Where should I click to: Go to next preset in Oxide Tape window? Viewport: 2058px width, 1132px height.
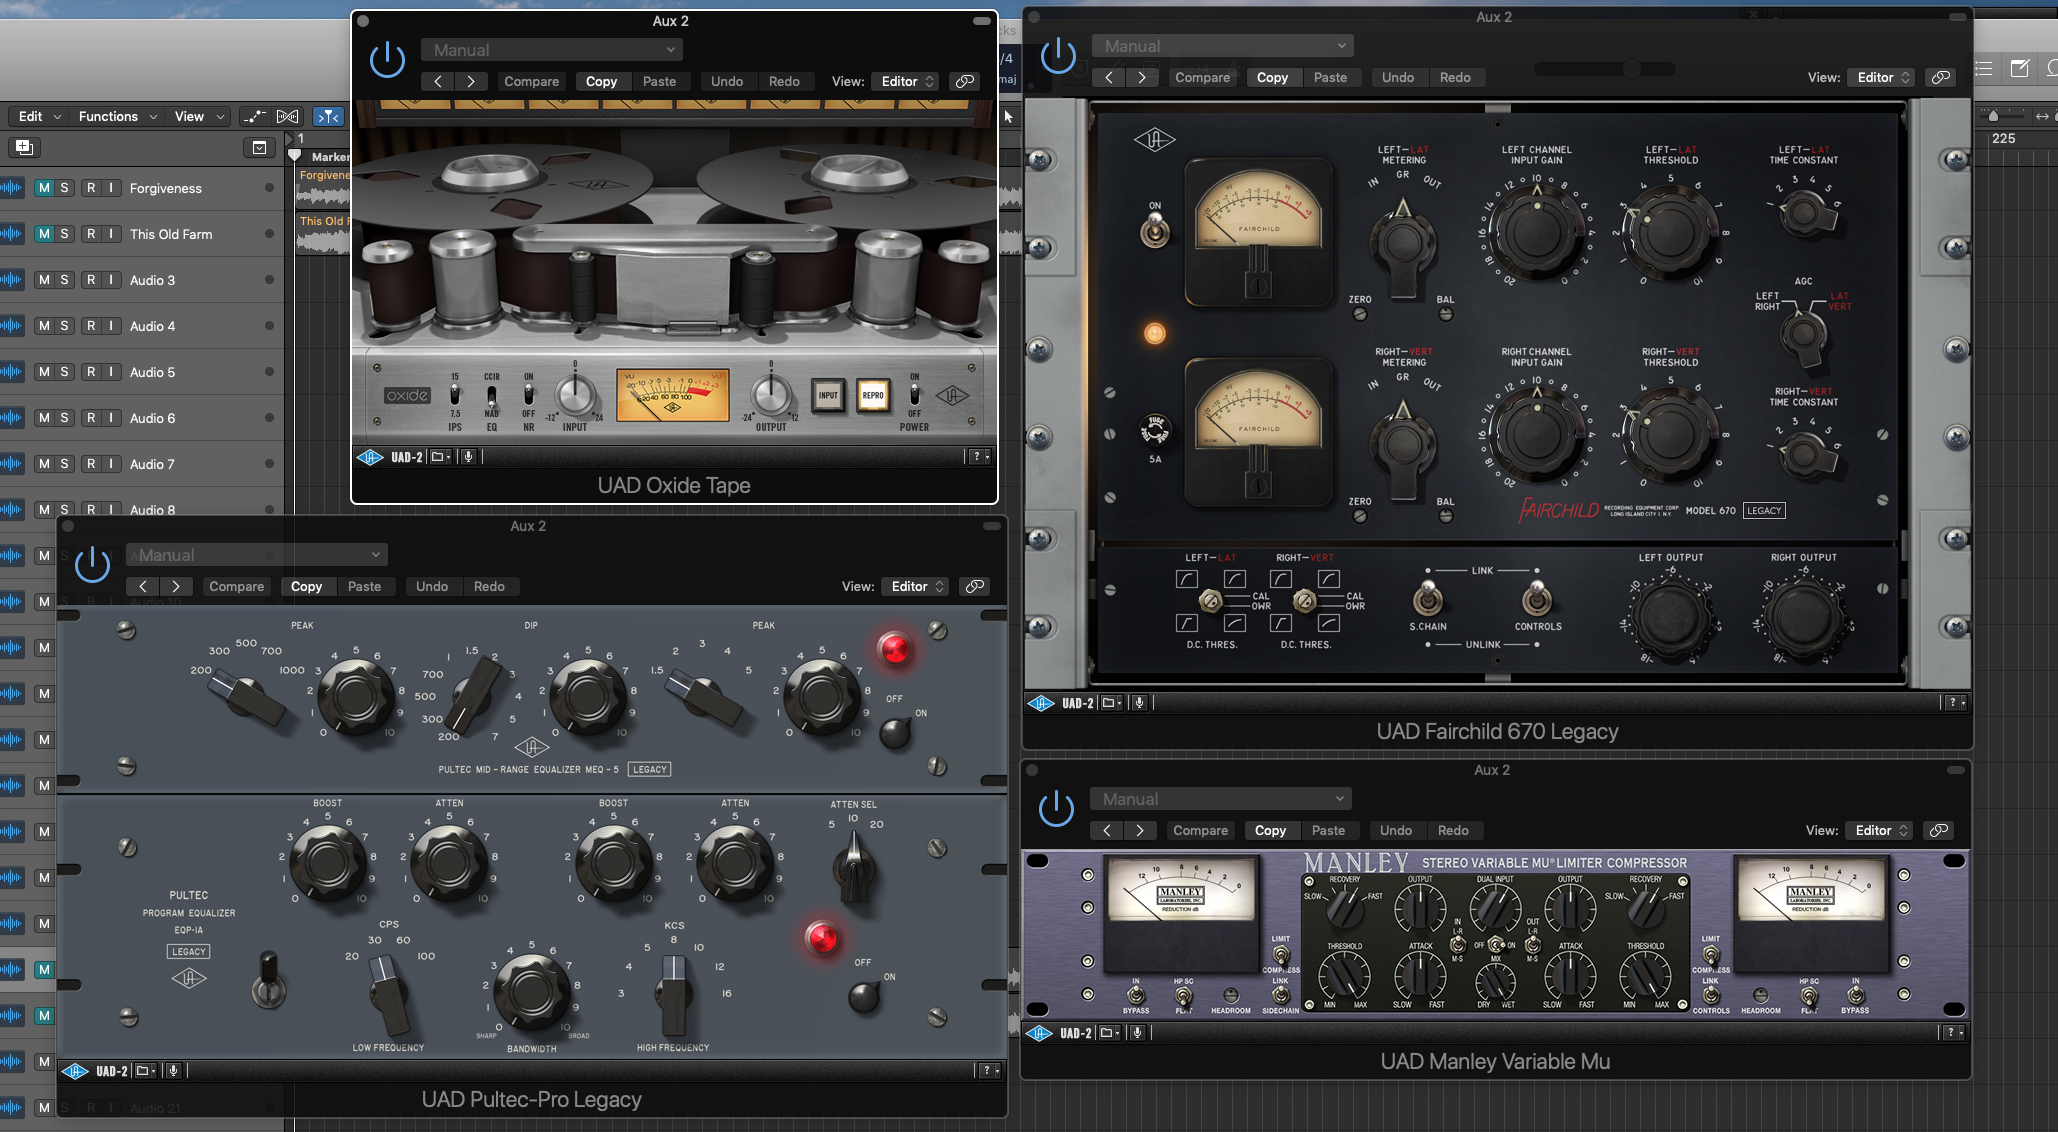tap(471, 81)
